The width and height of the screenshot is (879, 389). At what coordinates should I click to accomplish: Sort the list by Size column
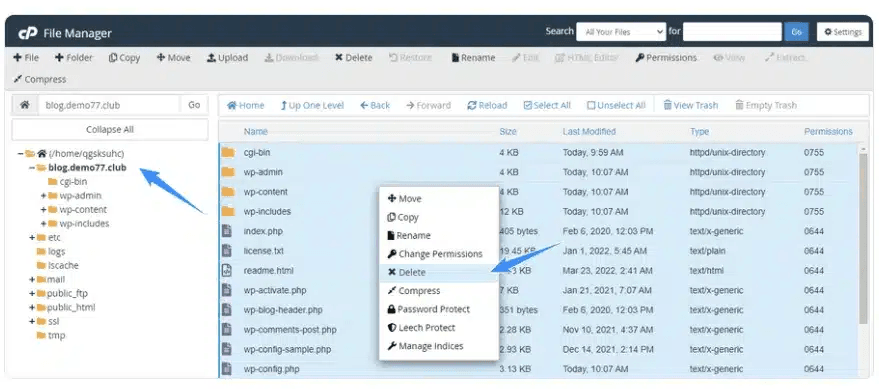[508, 132]
